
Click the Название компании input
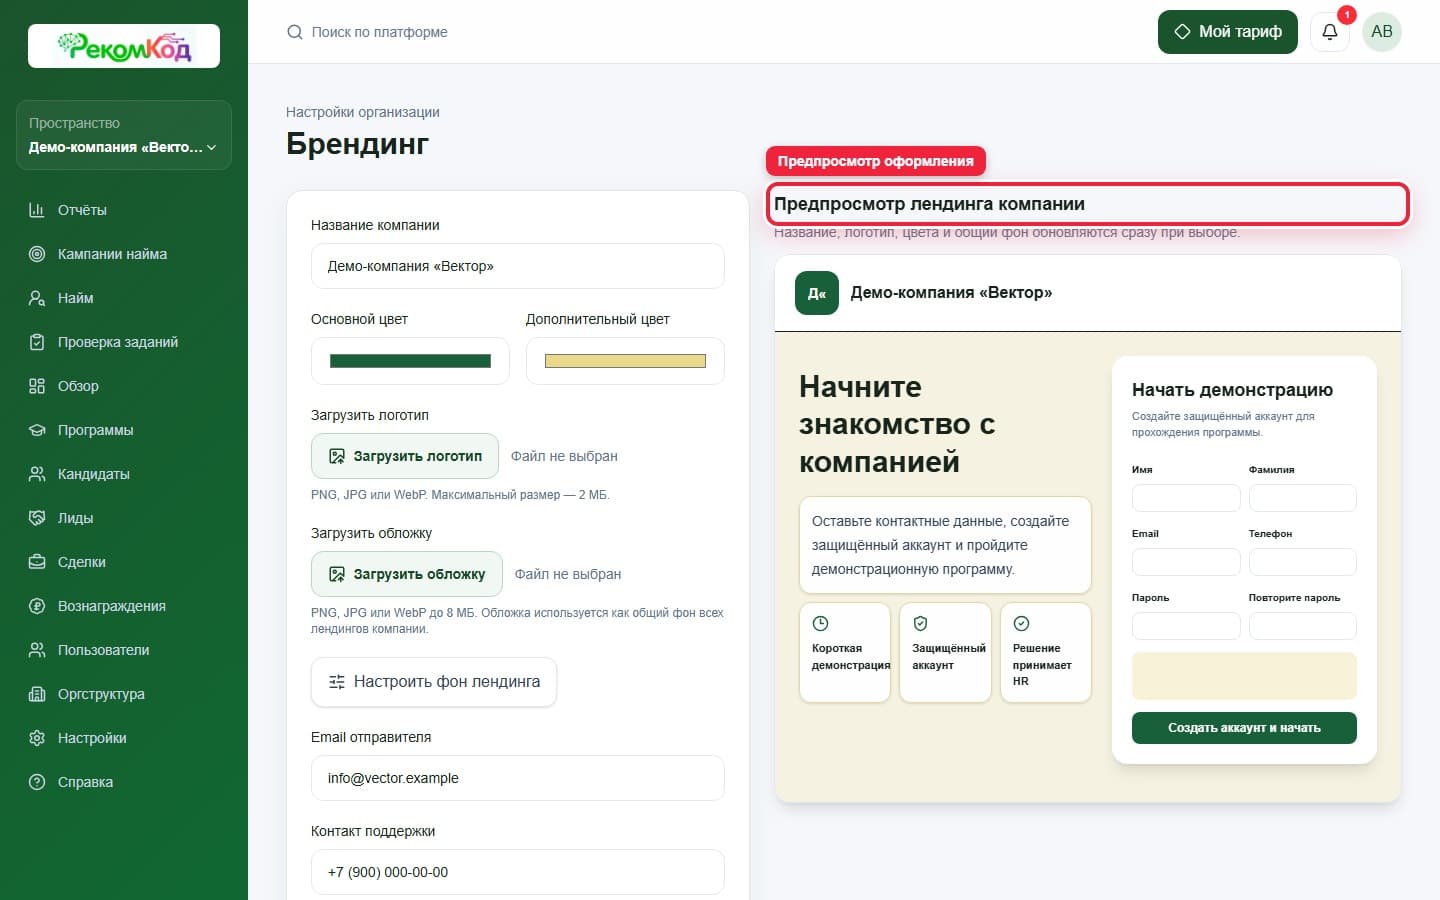[518, 266]
